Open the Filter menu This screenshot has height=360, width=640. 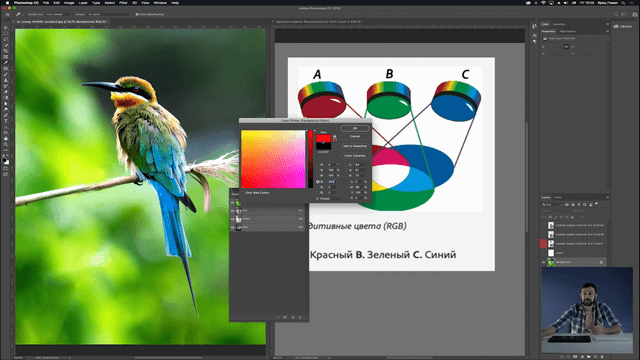(123, 2)
